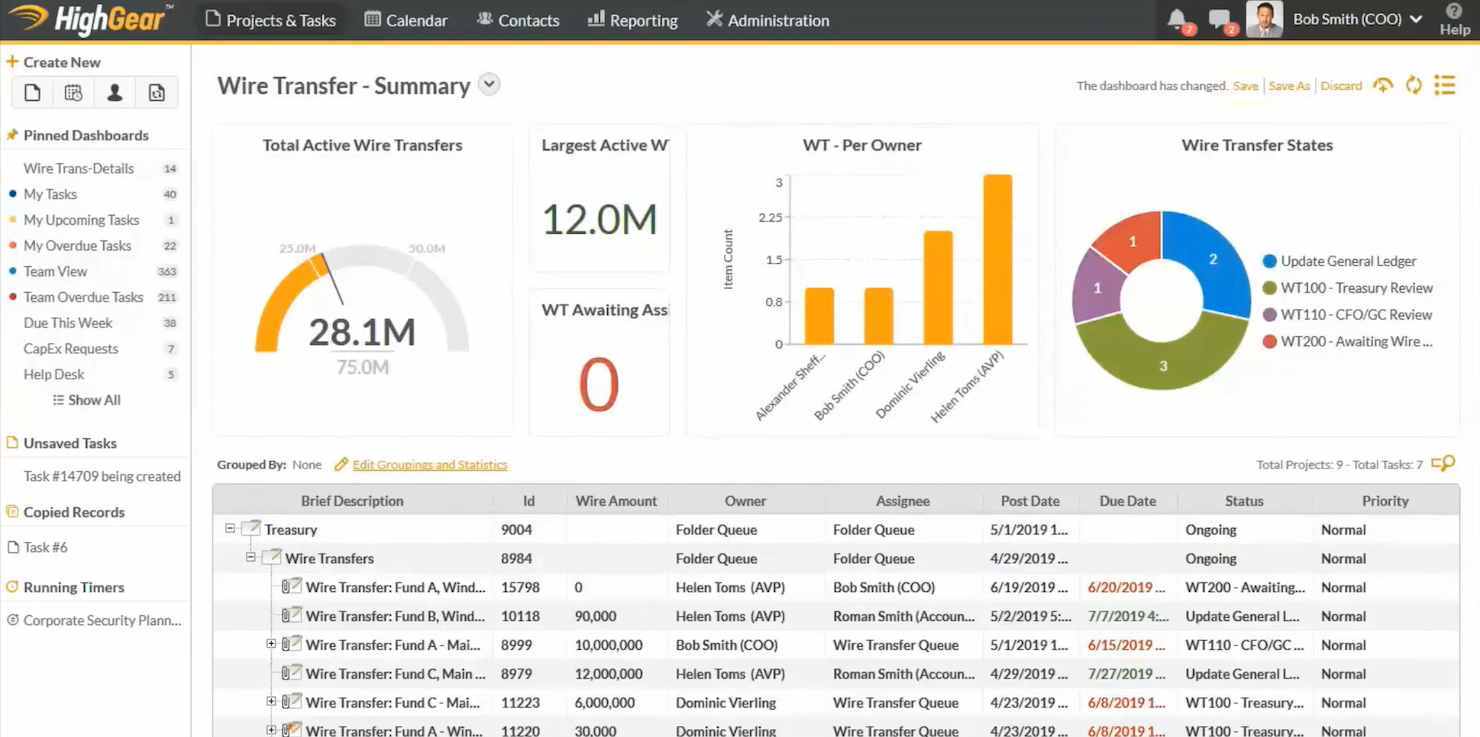Viewport: 1480px width, 737px height.
Task: Open the chat messages icon with 2 alerts
Action: click(x=1221, y=20)
